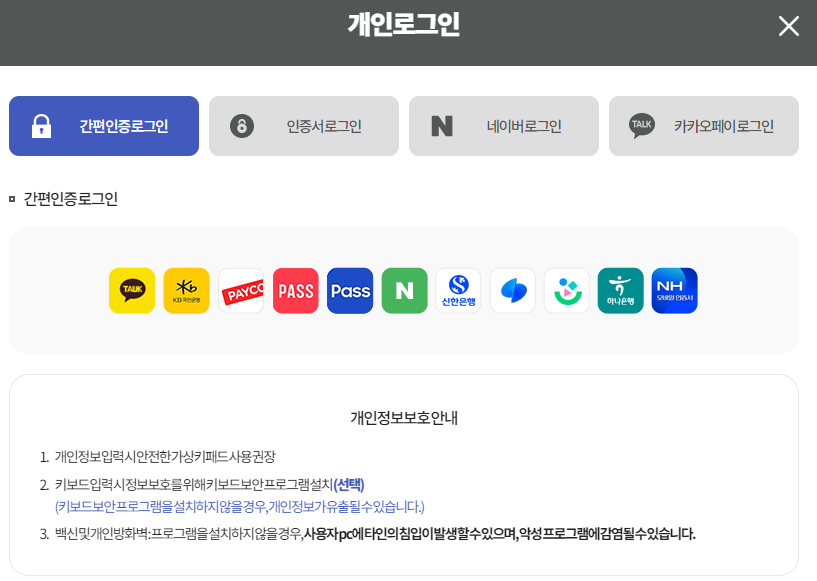Open the 인증서로그인 tab
The width and height of the screenshot is (817, 581).
[x=304, y=126]
